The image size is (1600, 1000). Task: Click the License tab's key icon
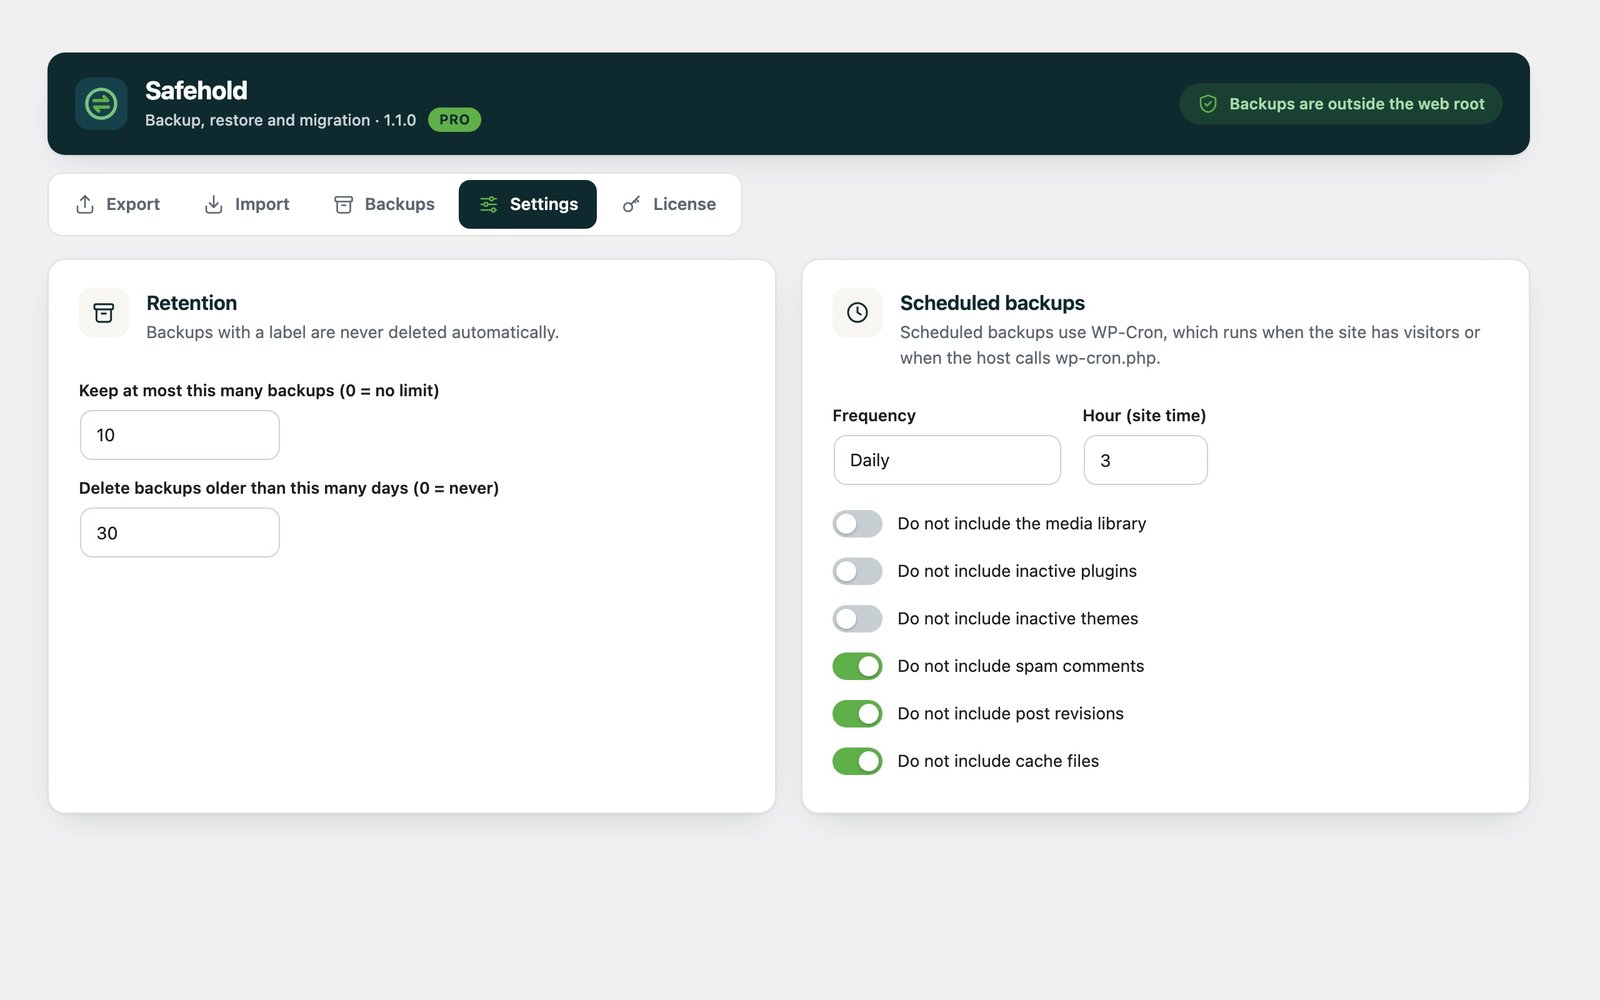(x=632, y=204)
